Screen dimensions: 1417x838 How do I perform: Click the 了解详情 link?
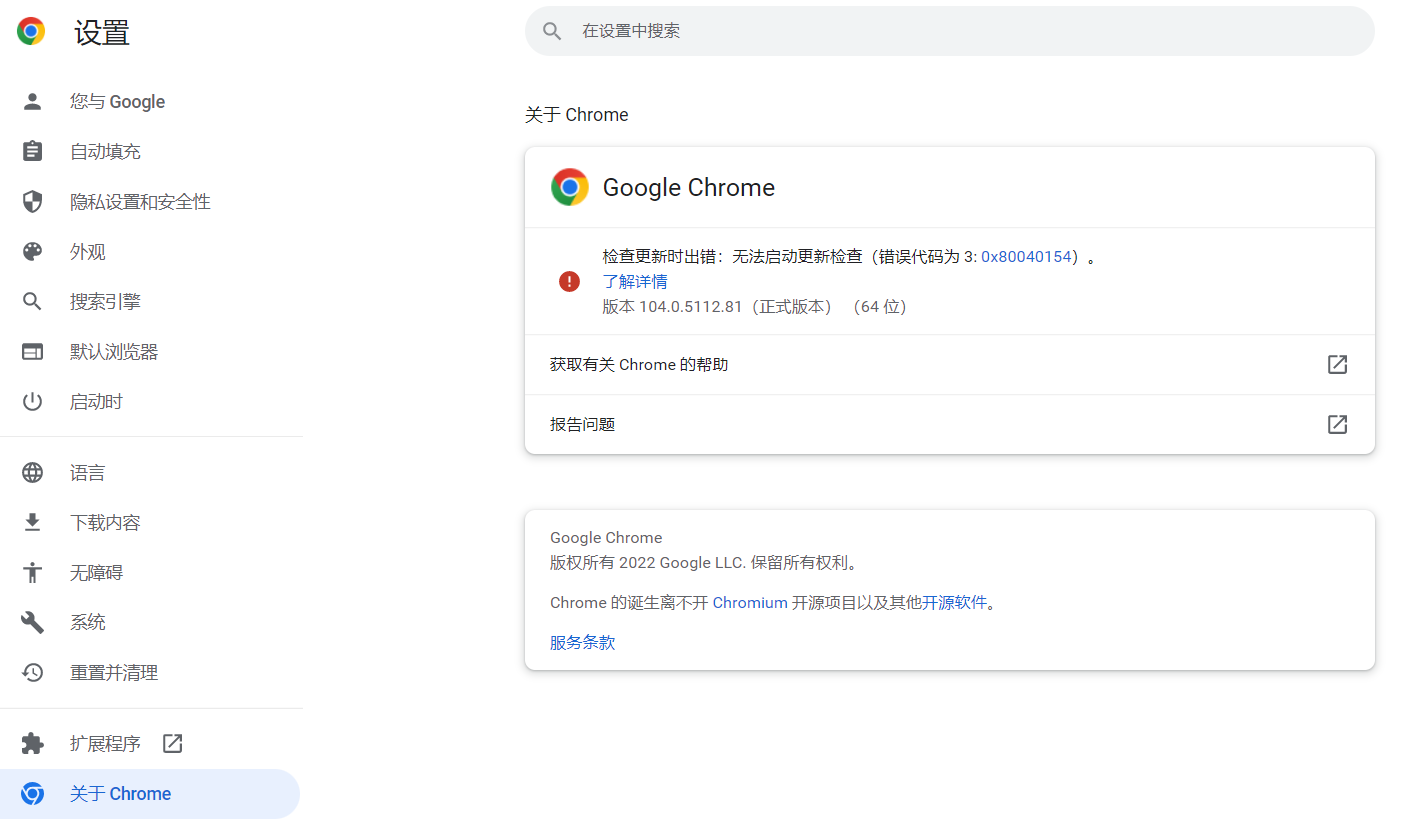[635, 282]
